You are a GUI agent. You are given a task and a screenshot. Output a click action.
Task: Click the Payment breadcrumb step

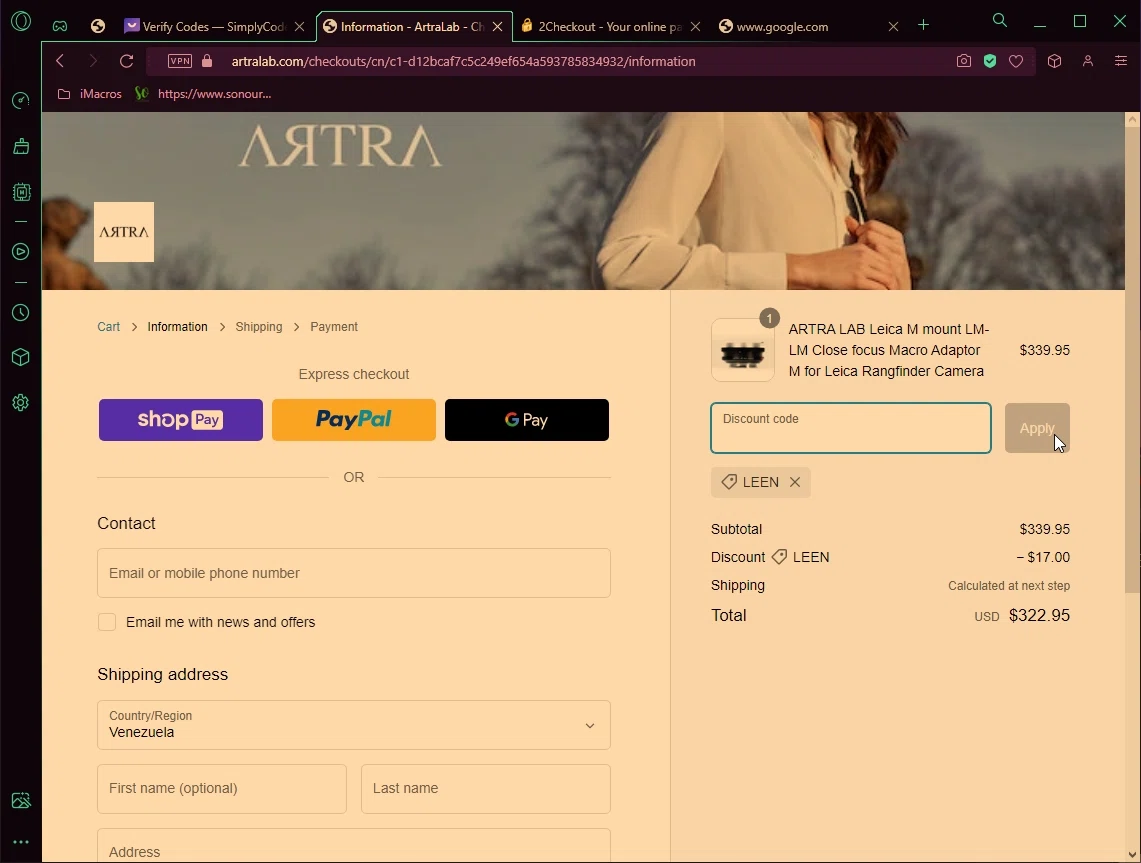click(x=334, y=327)
